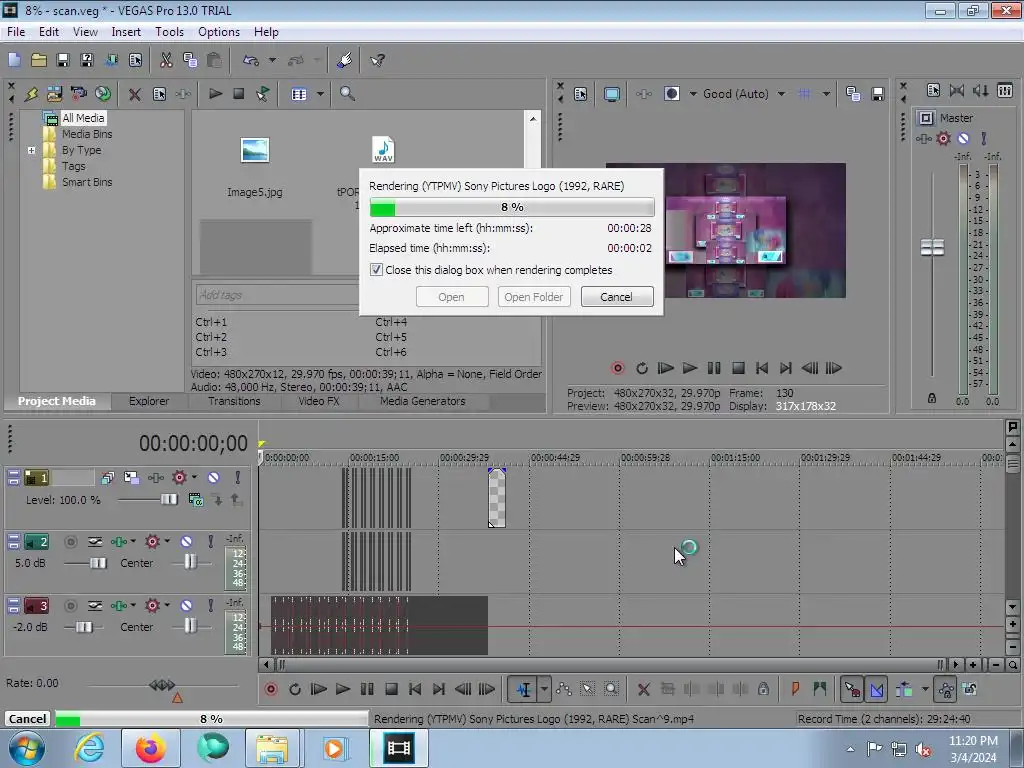Click the Master bus FX gear icon
The image size is (1024, 768).
tap(943, 138)
